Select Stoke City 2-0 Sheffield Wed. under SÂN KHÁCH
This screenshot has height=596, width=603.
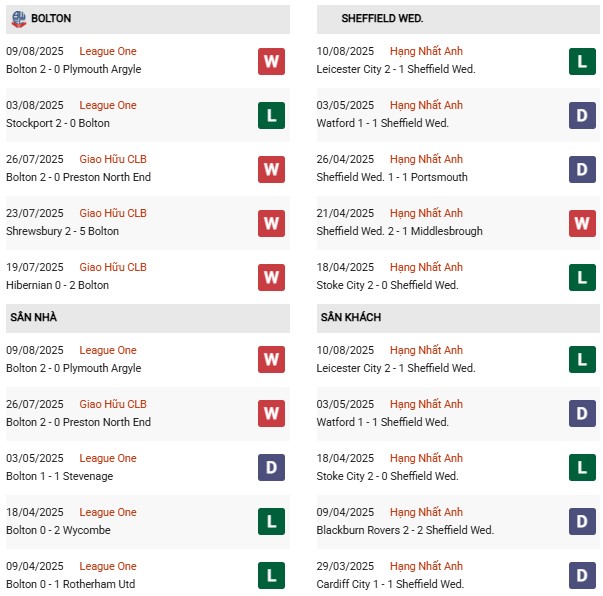coord(387,476)
